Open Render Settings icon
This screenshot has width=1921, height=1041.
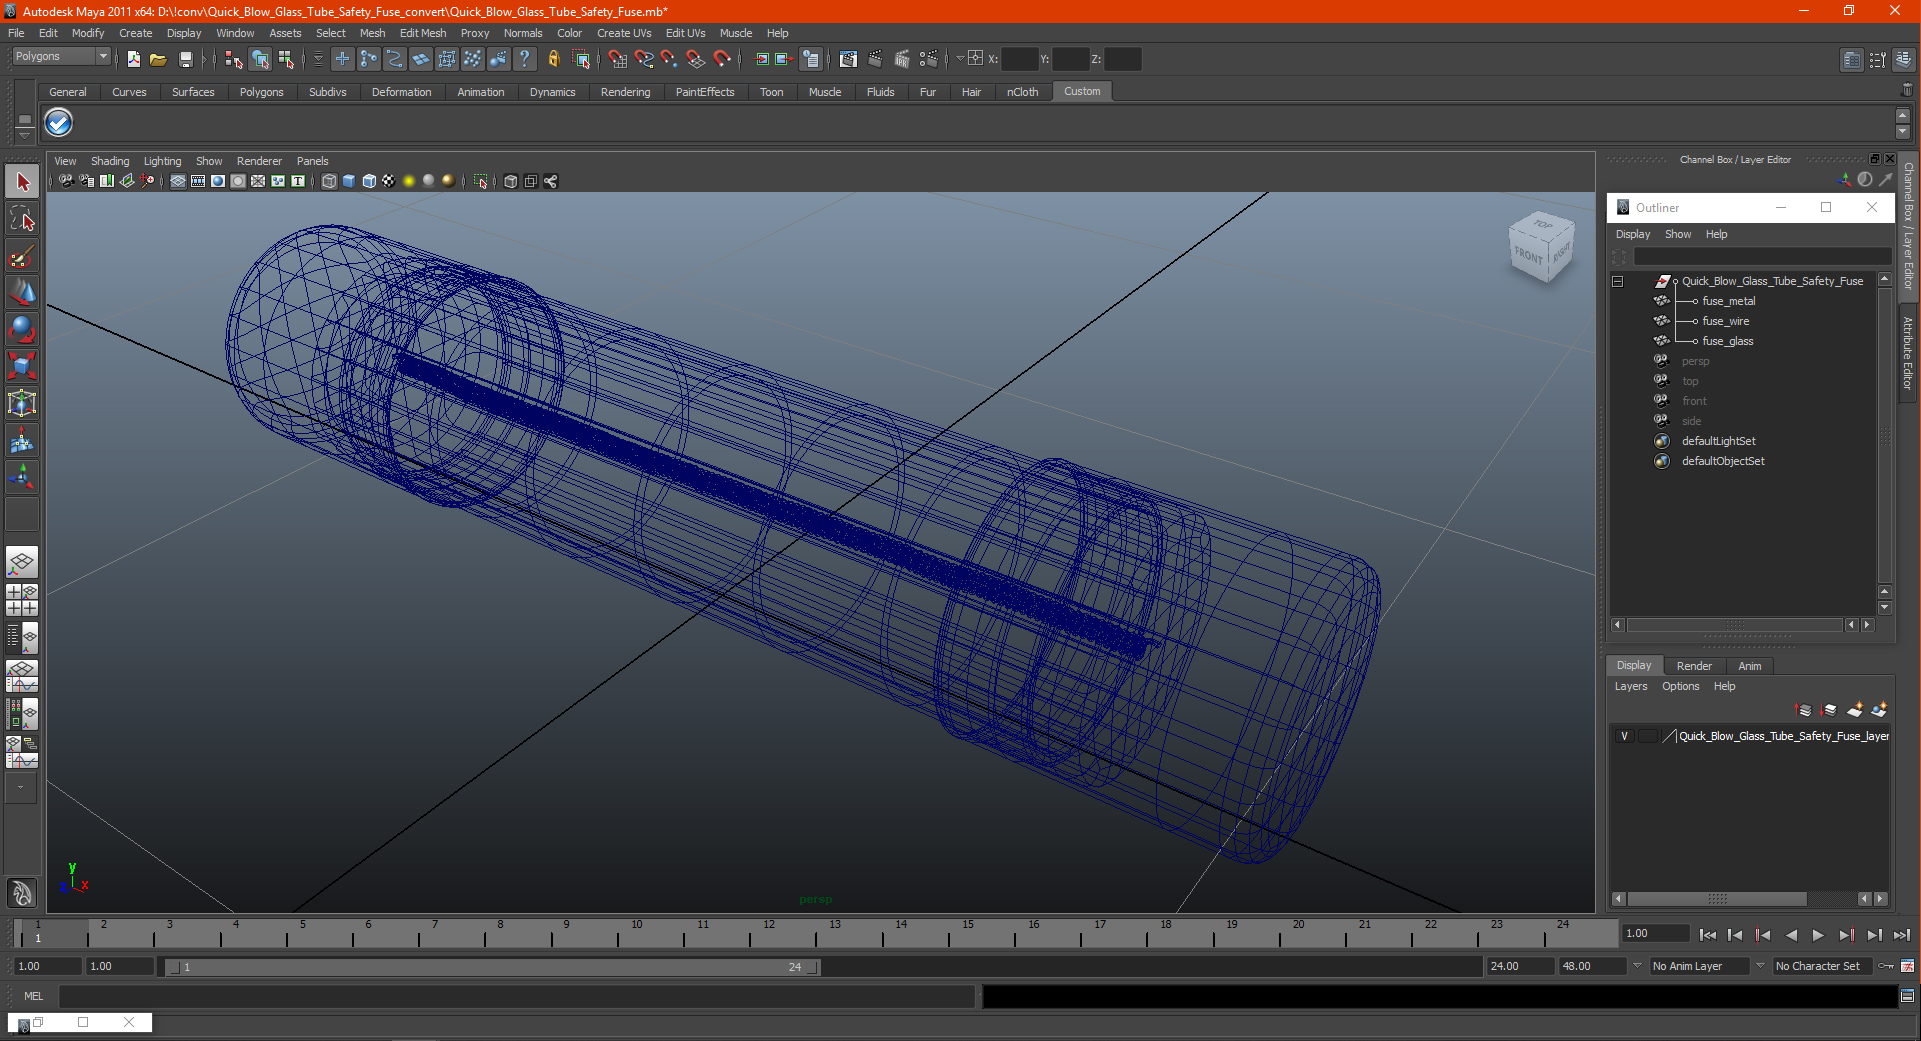(928, 59)
